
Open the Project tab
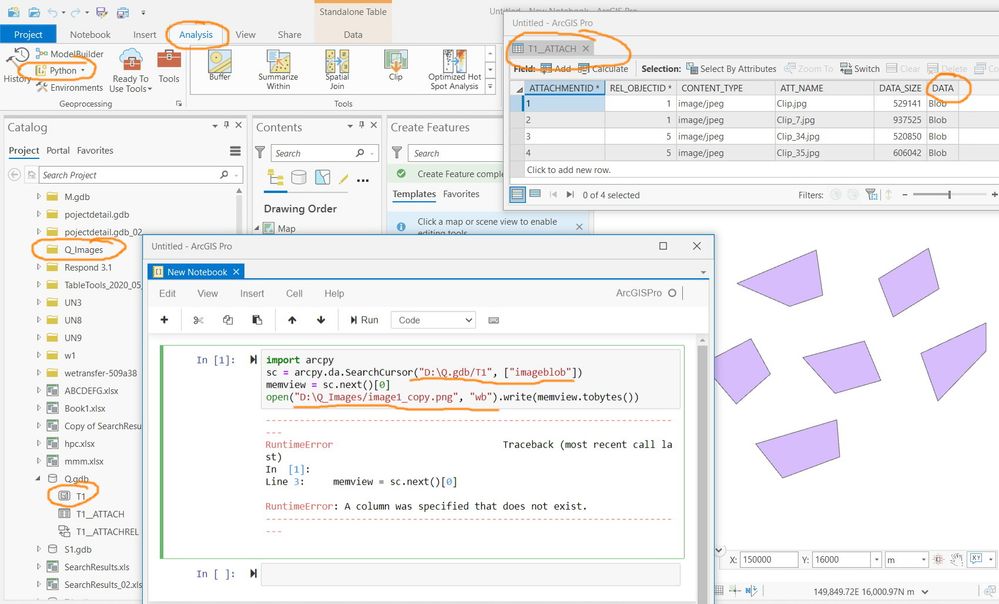point(28,34)
